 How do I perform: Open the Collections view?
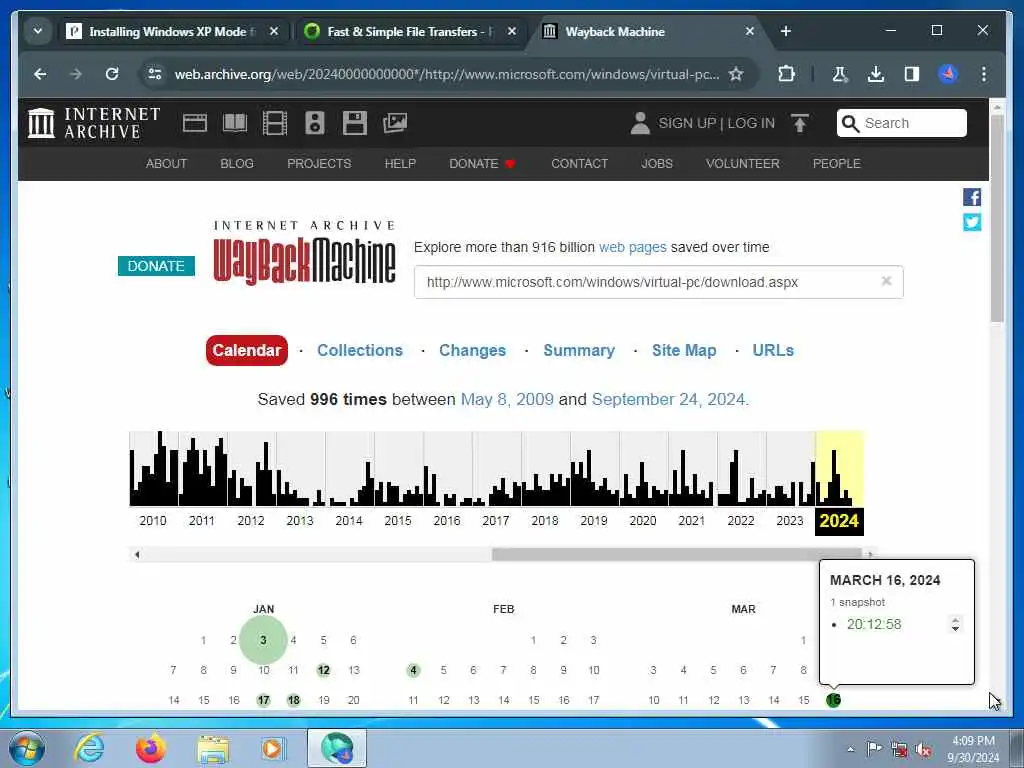coord(360,350)
